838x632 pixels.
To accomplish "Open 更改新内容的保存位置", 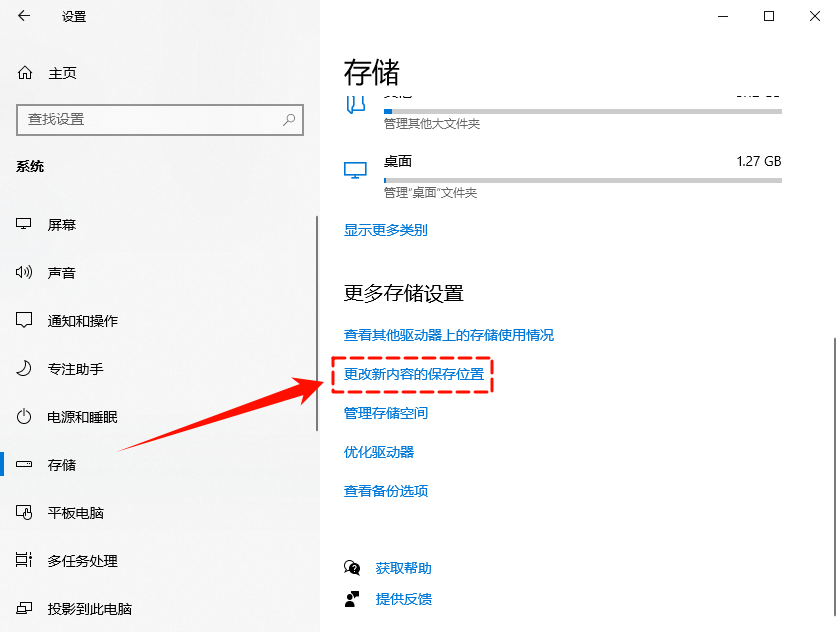I will pos(413,375).
